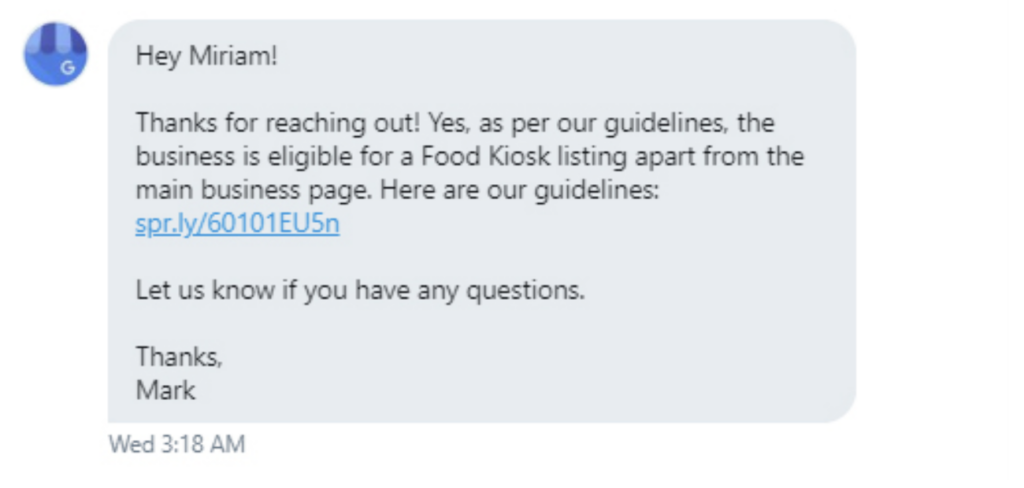This screenshot has width=1024, height=488.
Task: Click the "Mark" signature
Action: 166,390
